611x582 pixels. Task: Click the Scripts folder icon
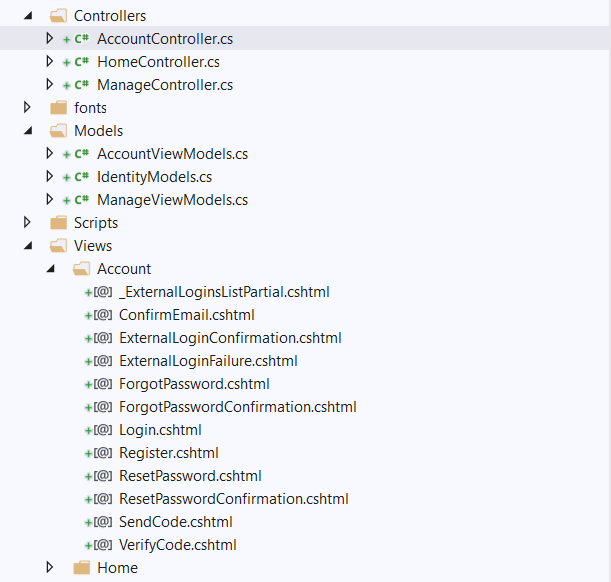click(x=59, y=223)
